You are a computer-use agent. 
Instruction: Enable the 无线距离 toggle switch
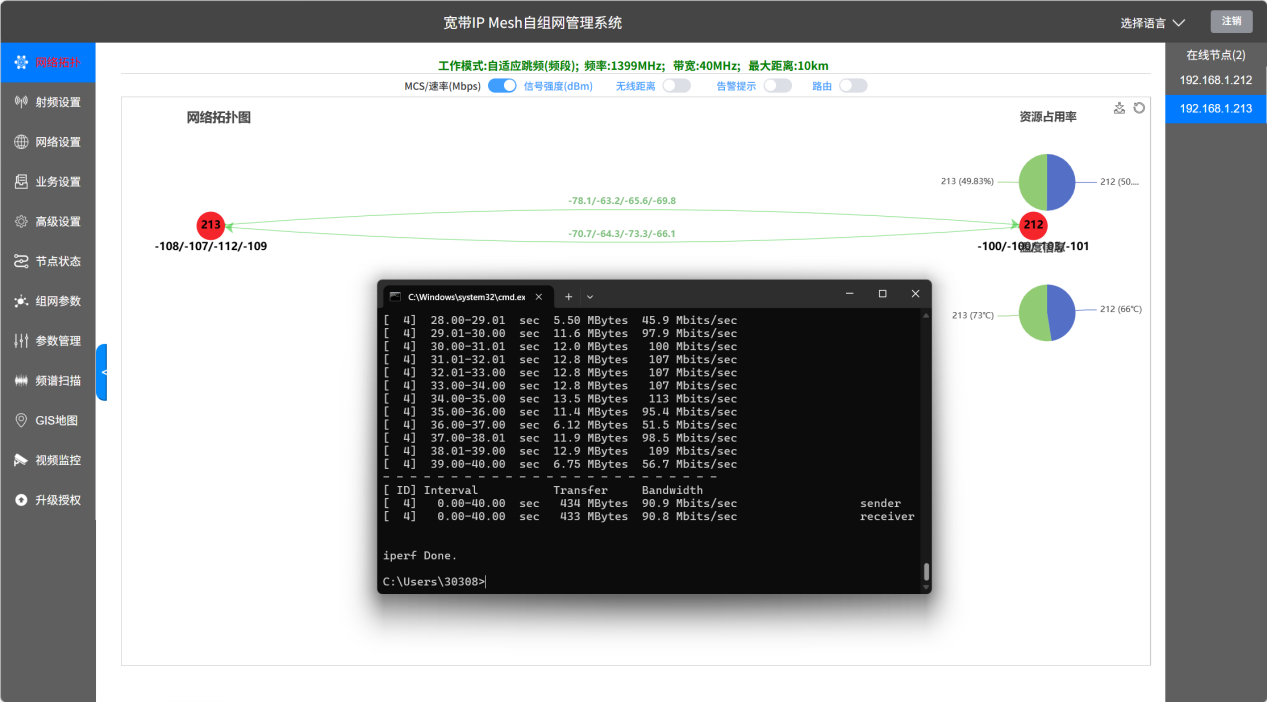tap(677, 86)
